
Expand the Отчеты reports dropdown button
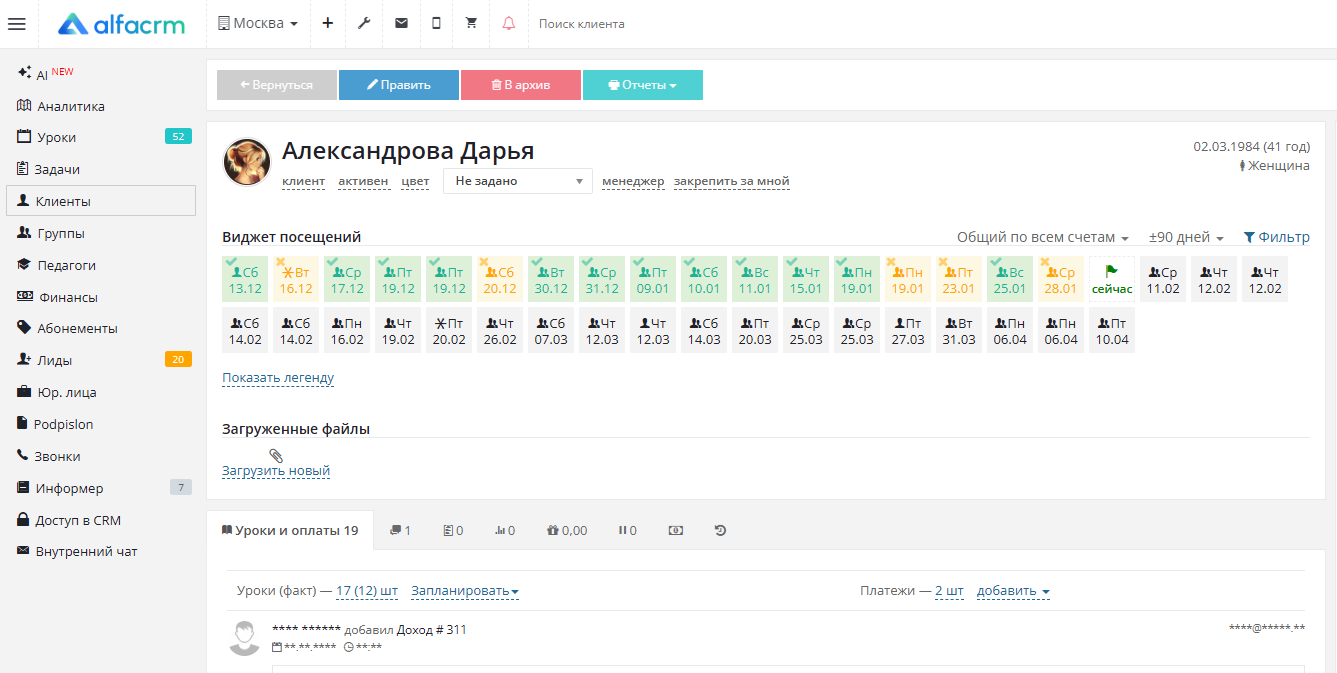642,85
